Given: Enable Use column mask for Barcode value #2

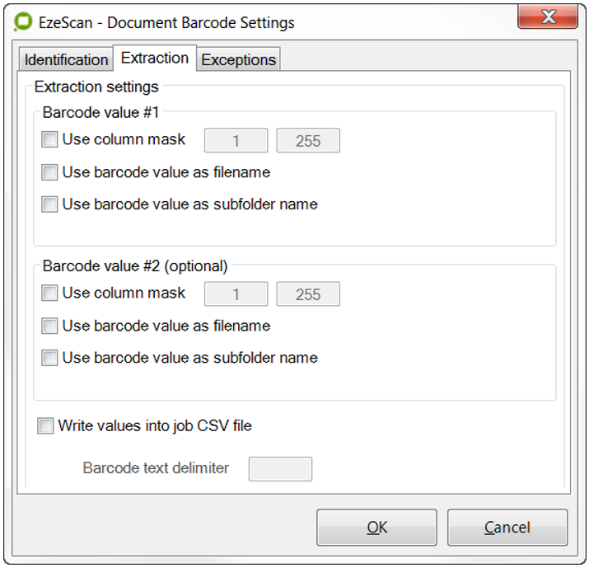Looking at the screenshot, I should point(50,293).
